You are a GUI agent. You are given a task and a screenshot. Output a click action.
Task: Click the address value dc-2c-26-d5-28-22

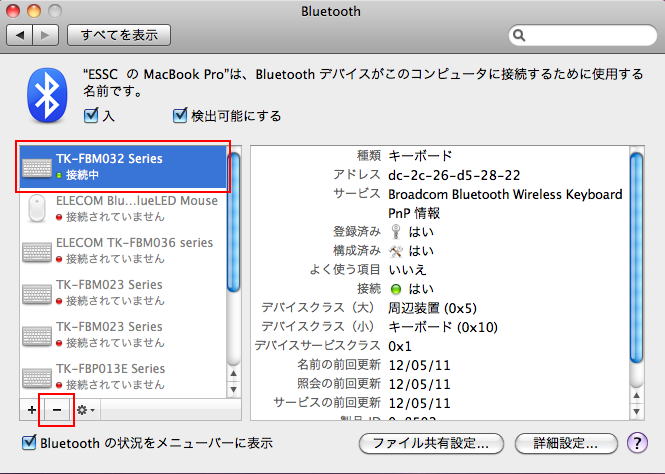click(x=454, y=175)
